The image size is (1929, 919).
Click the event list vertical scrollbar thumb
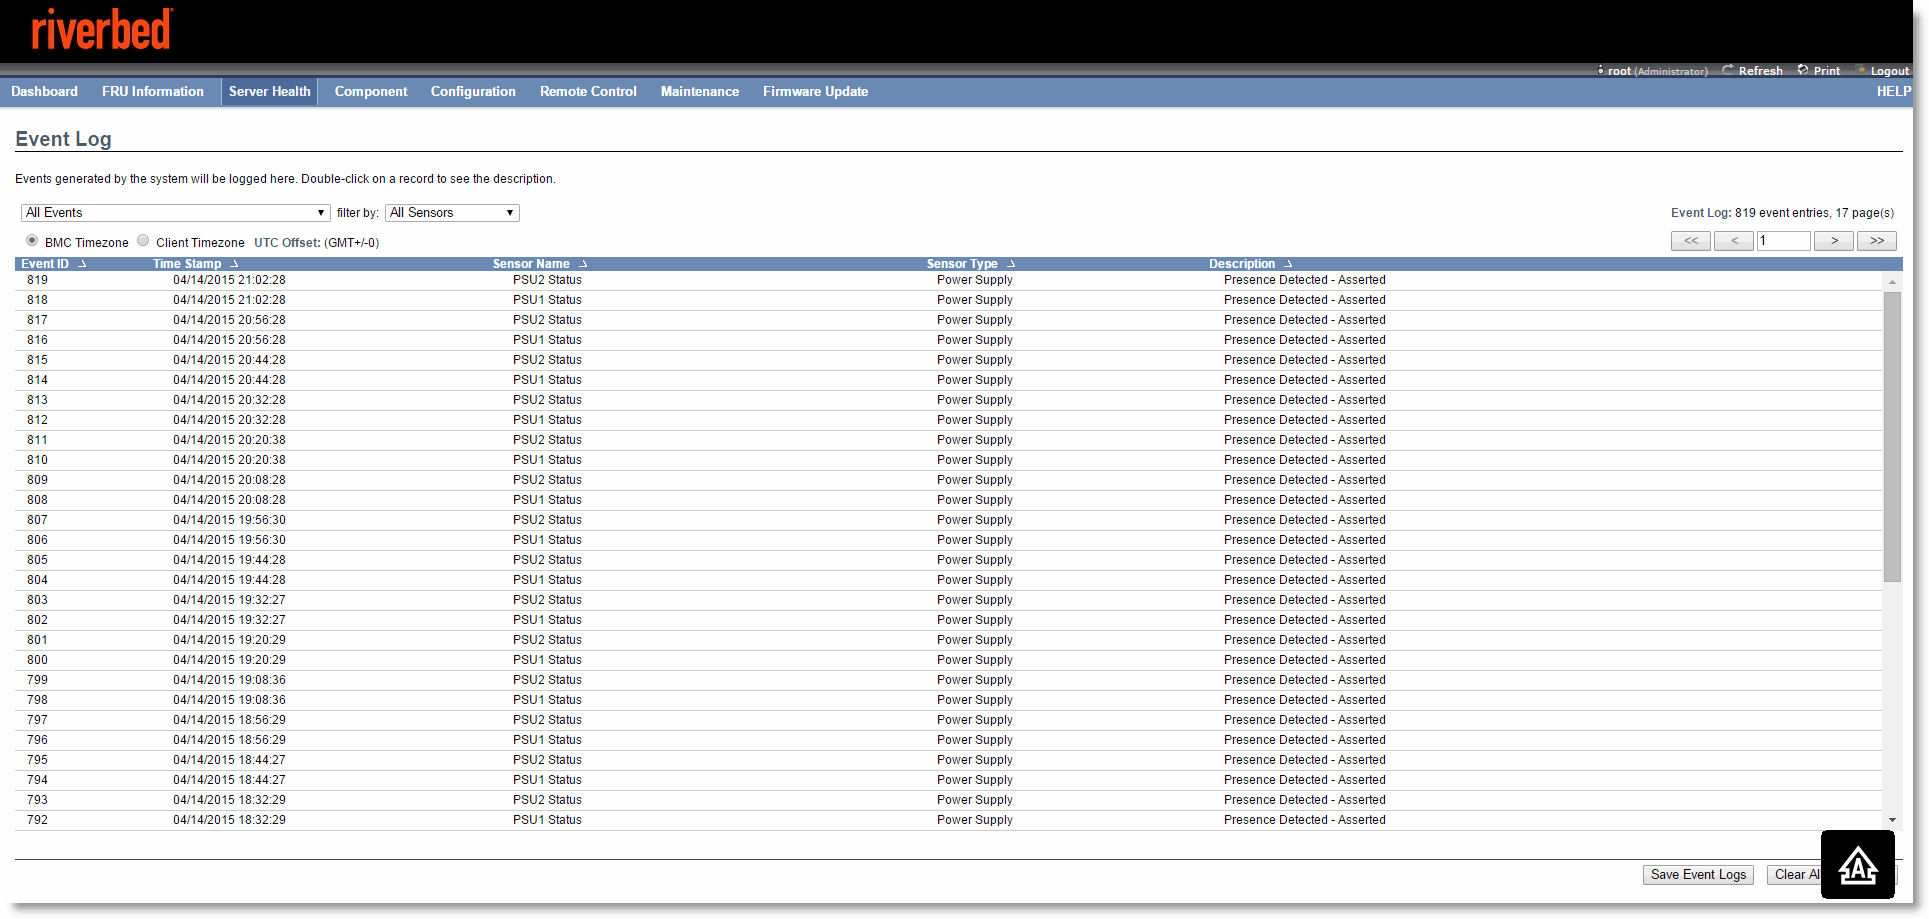coord(1892,437)
